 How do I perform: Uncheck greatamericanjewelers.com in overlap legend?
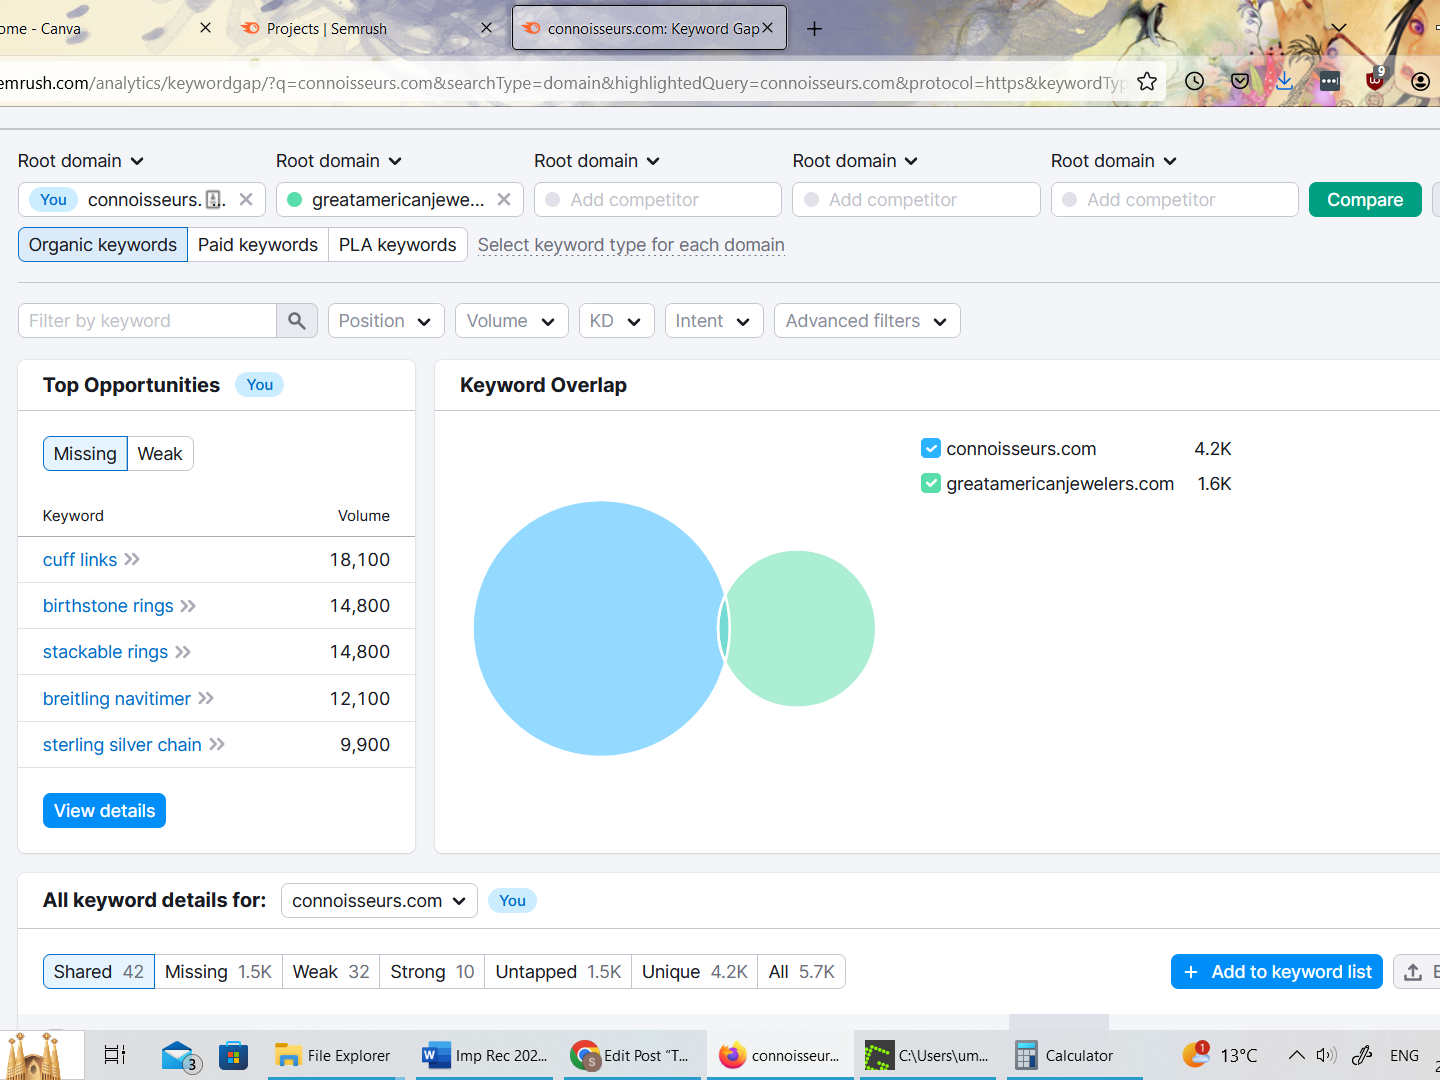931,483
